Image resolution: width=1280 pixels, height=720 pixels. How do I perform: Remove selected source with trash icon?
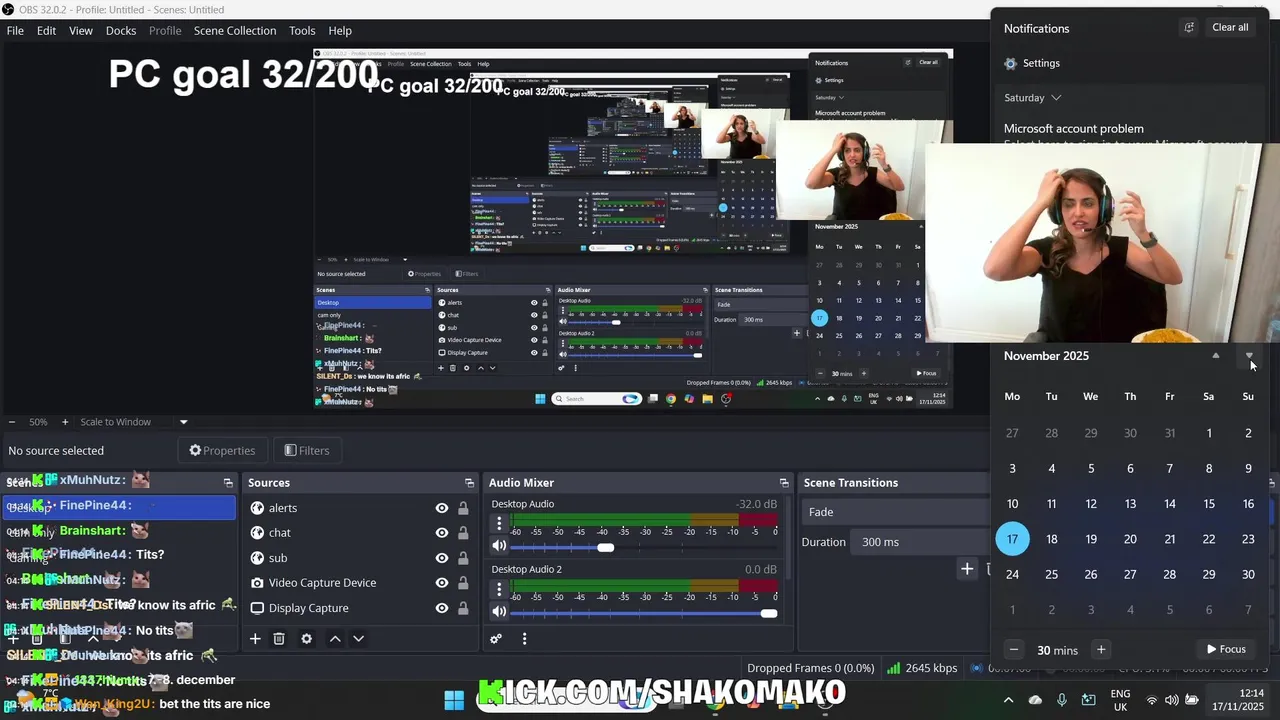tap(279, 639)
